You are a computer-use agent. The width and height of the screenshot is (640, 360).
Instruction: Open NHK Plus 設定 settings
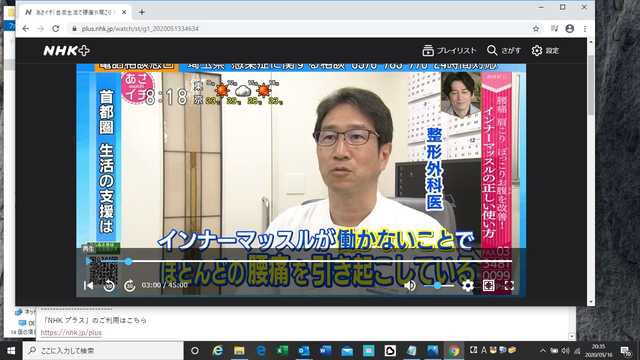(x=545, y=50)
